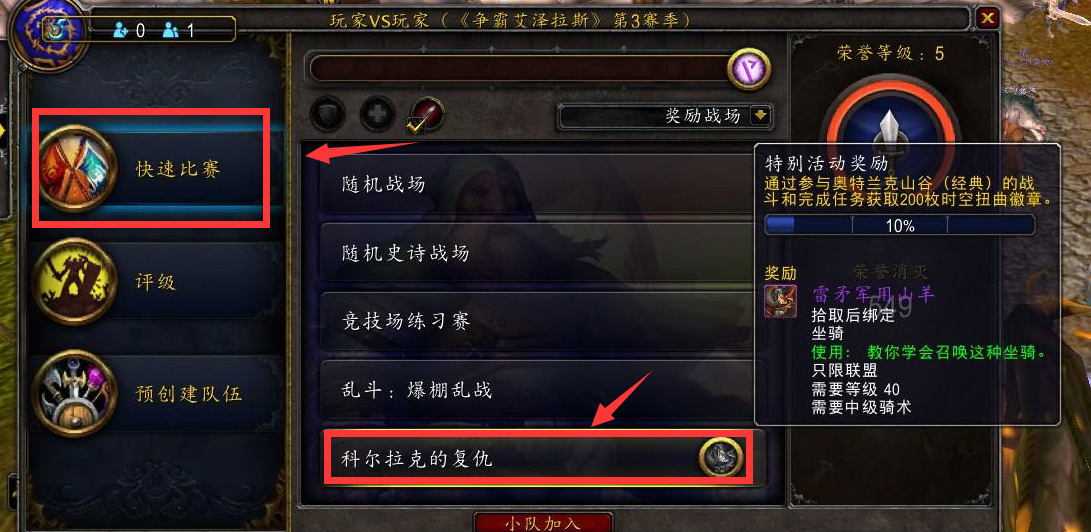Click the honor level dagger emblem

pos(891,136)
